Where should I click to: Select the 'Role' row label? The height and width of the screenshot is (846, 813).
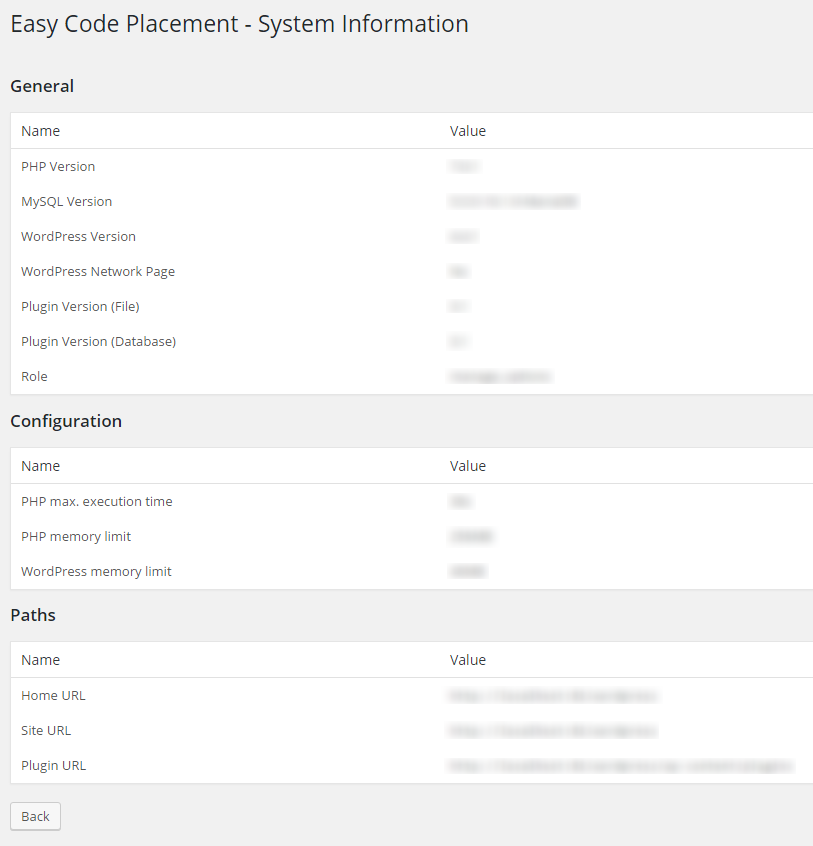click(x=34, y=377)
